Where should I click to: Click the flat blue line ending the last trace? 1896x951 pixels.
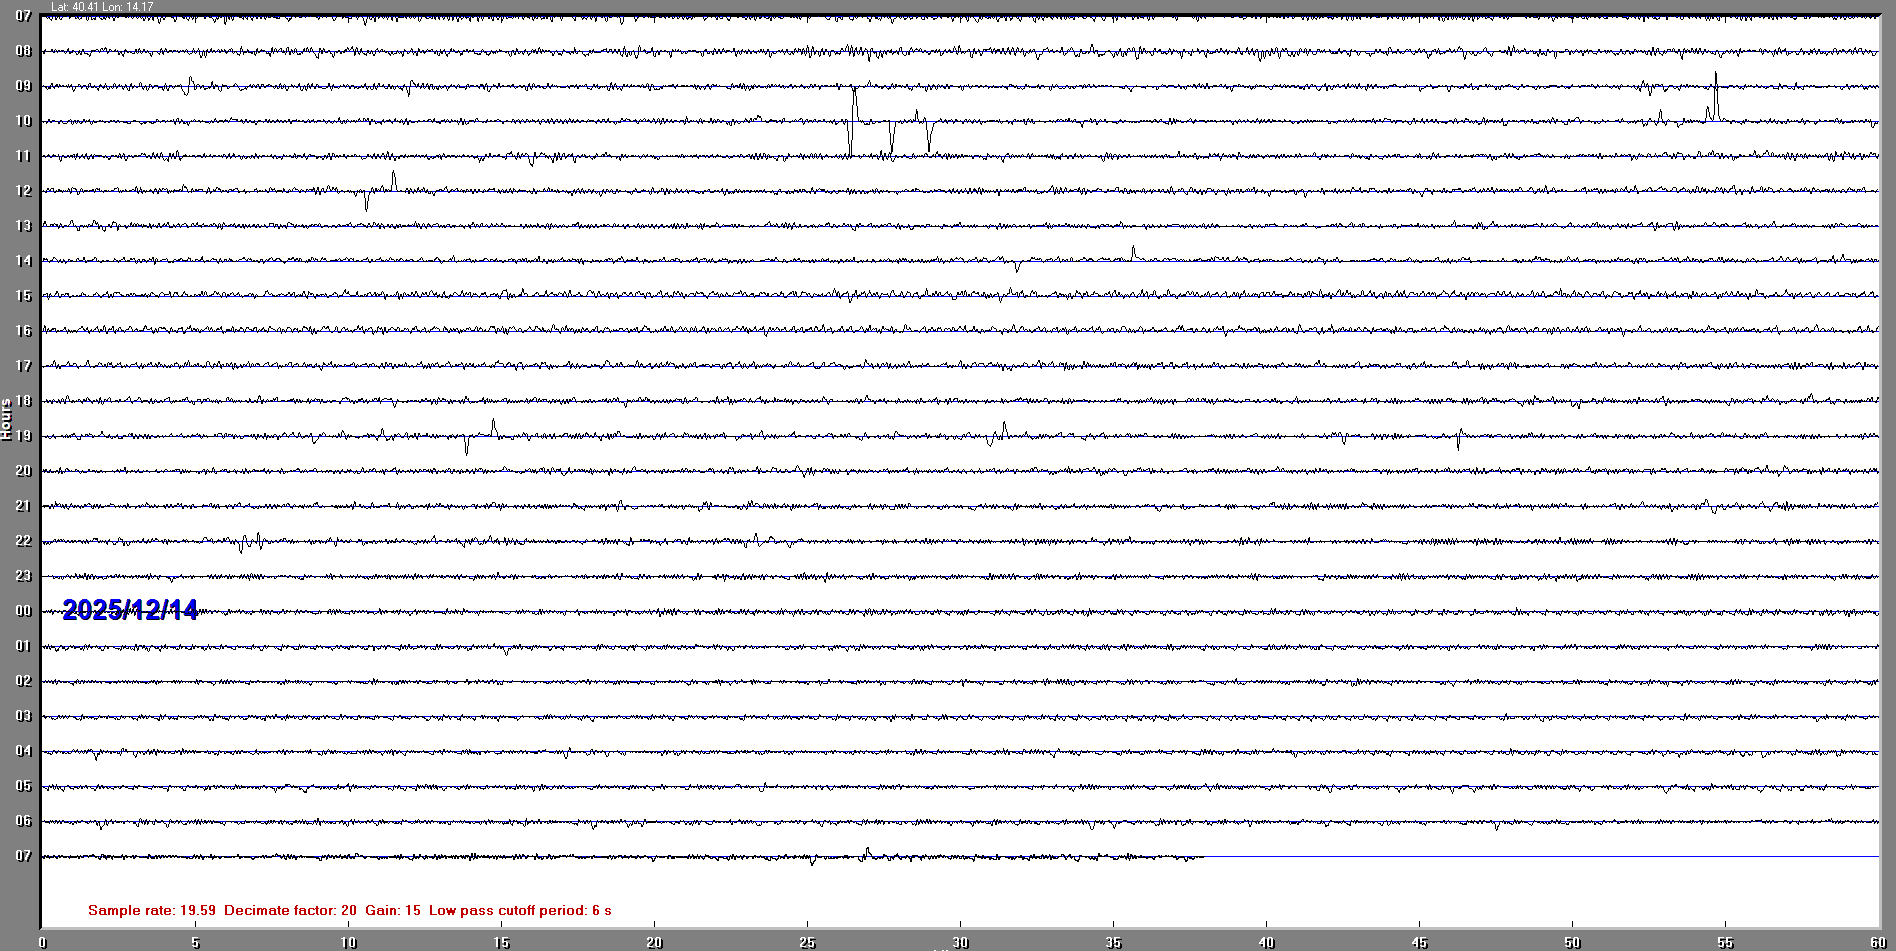point(1540,856)
